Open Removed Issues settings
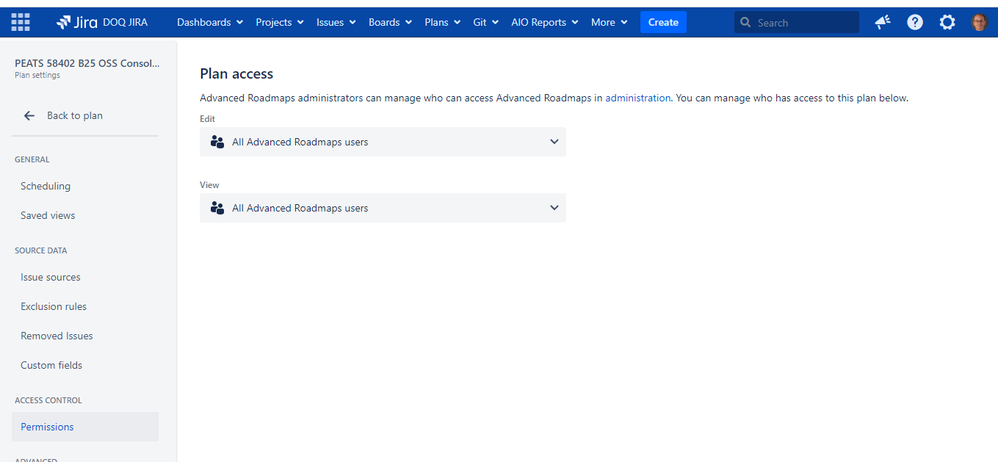The width and height of the screenshot is (998, 462). 85,336
